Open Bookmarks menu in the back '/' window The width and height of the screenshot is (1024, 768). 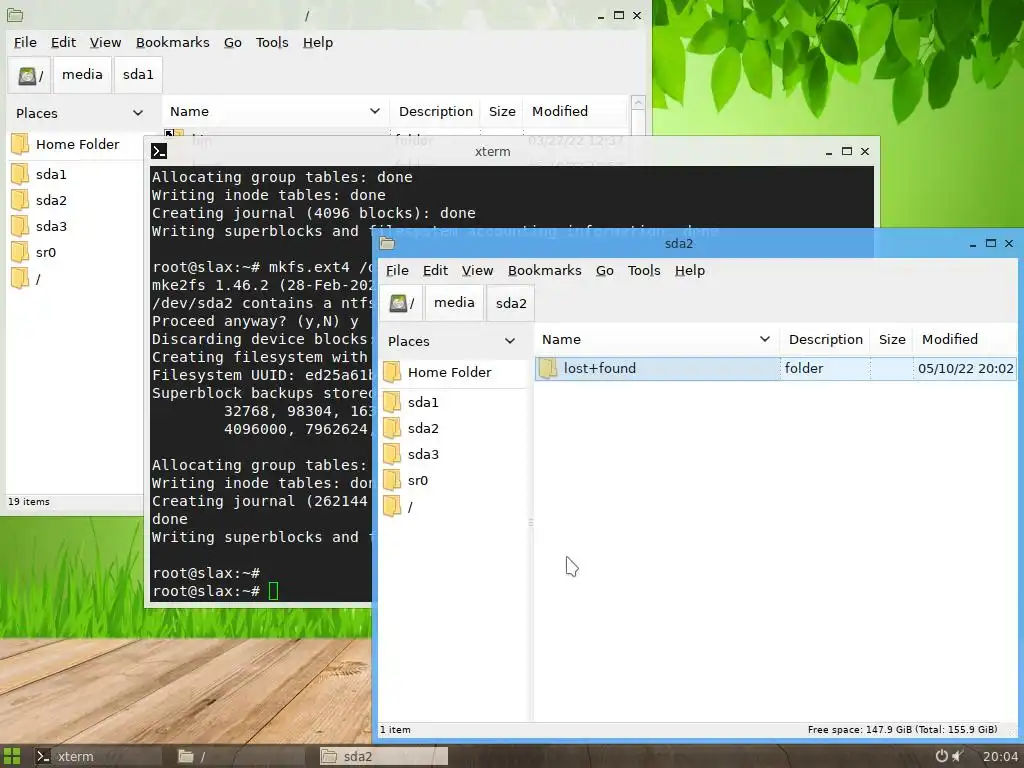[172, 42]
